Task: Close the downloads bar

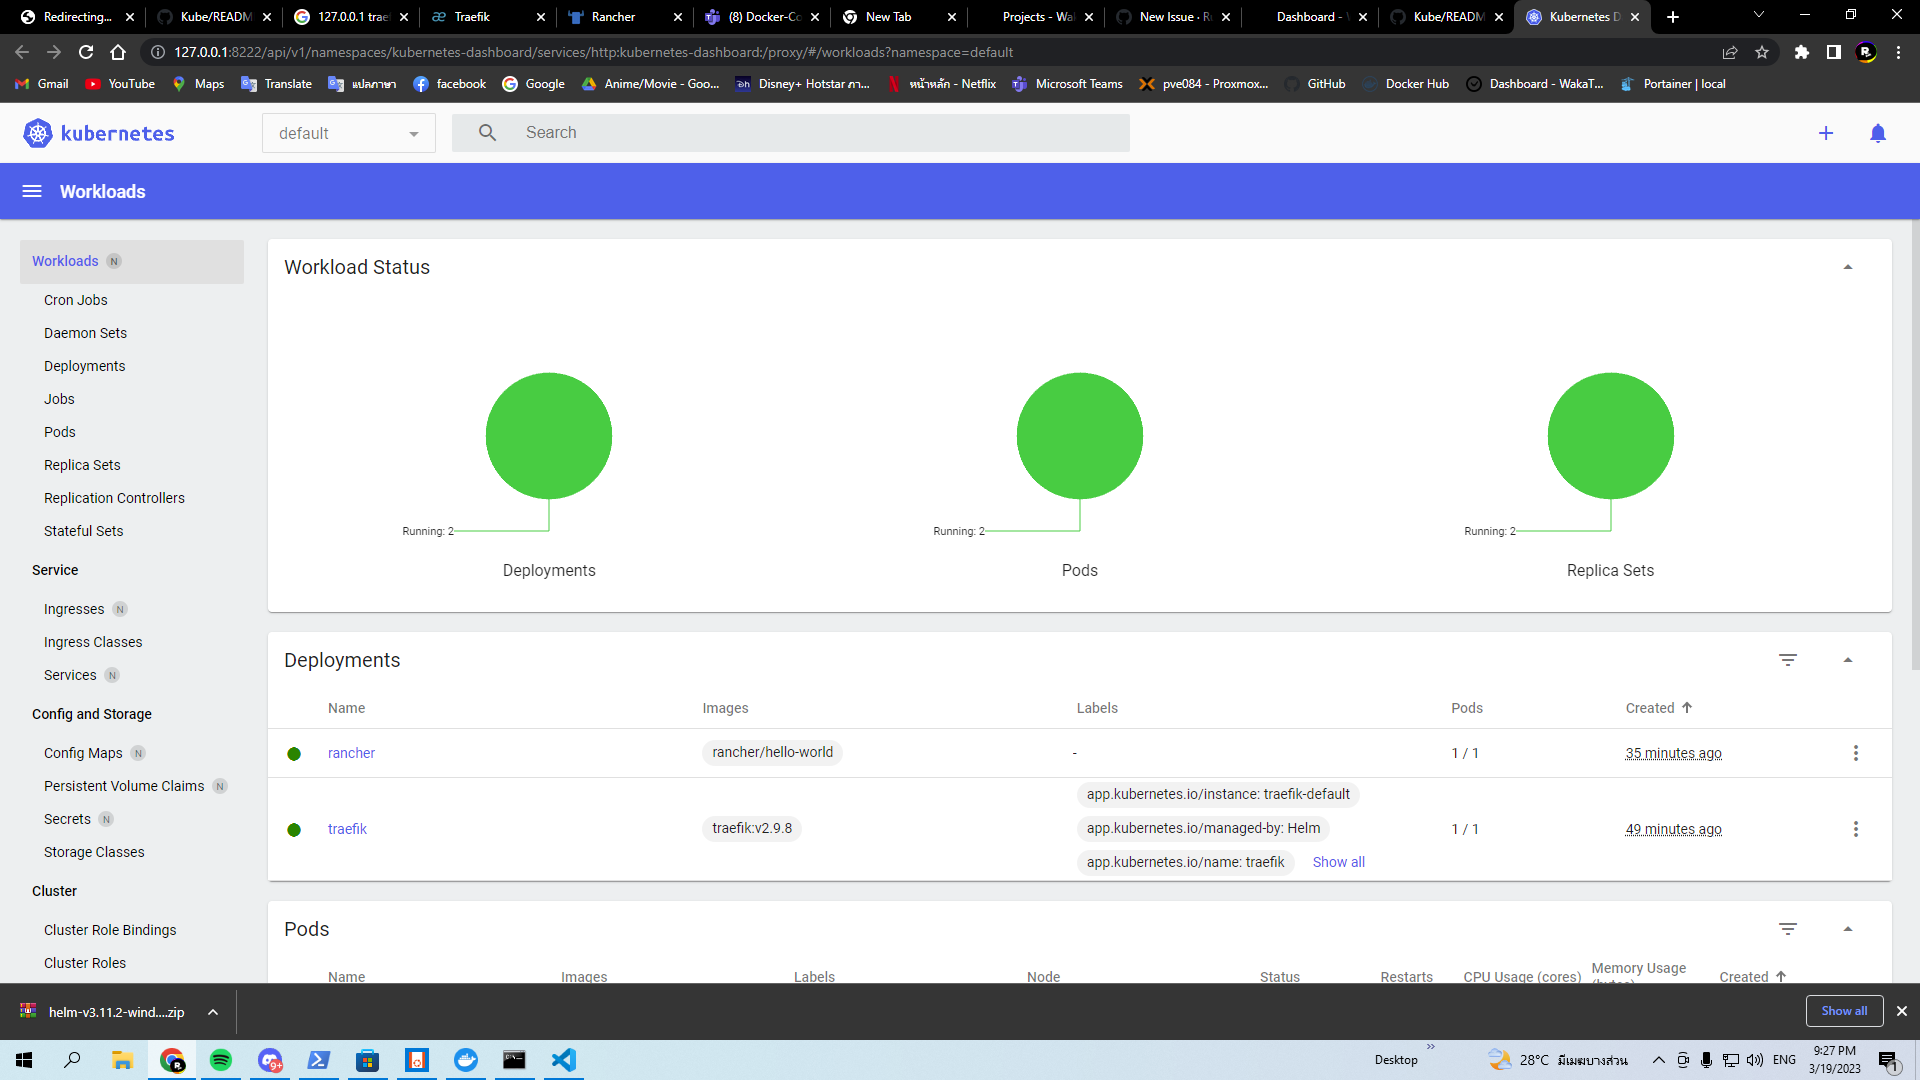Action: [x=1902, y=1011]
